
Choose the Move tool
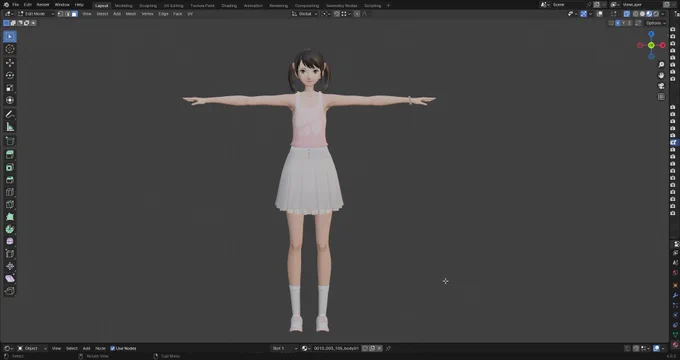[x=10, y=63]
